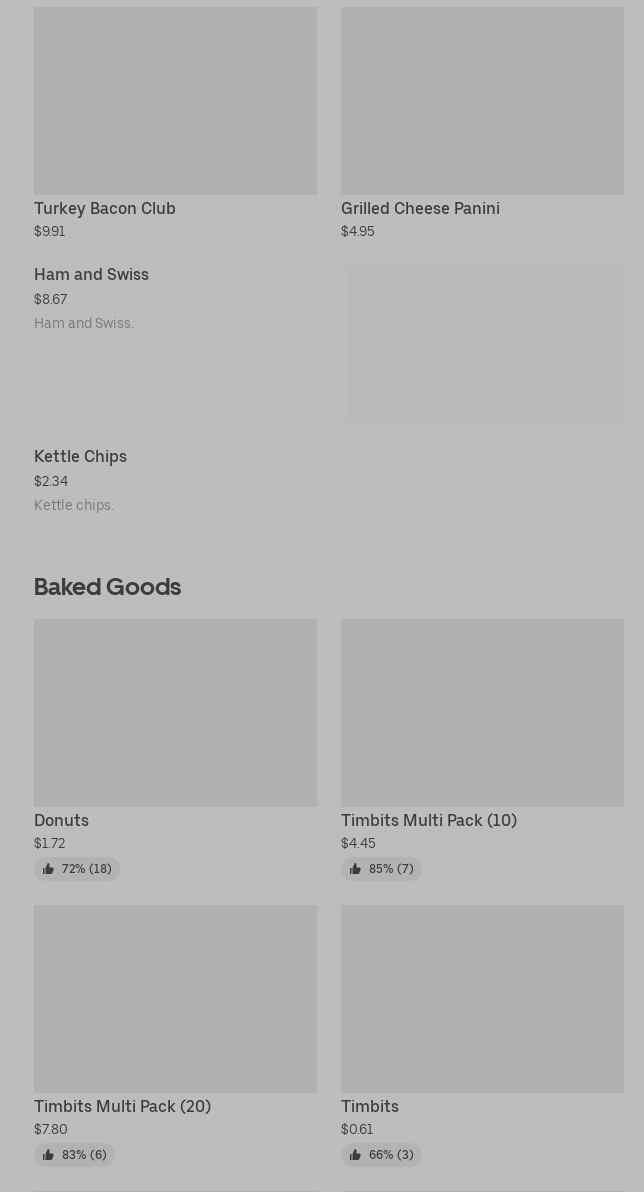Click the Timbits Multi Pack (20) title
Screen dimensions: 644x1192
[122, 1106]
